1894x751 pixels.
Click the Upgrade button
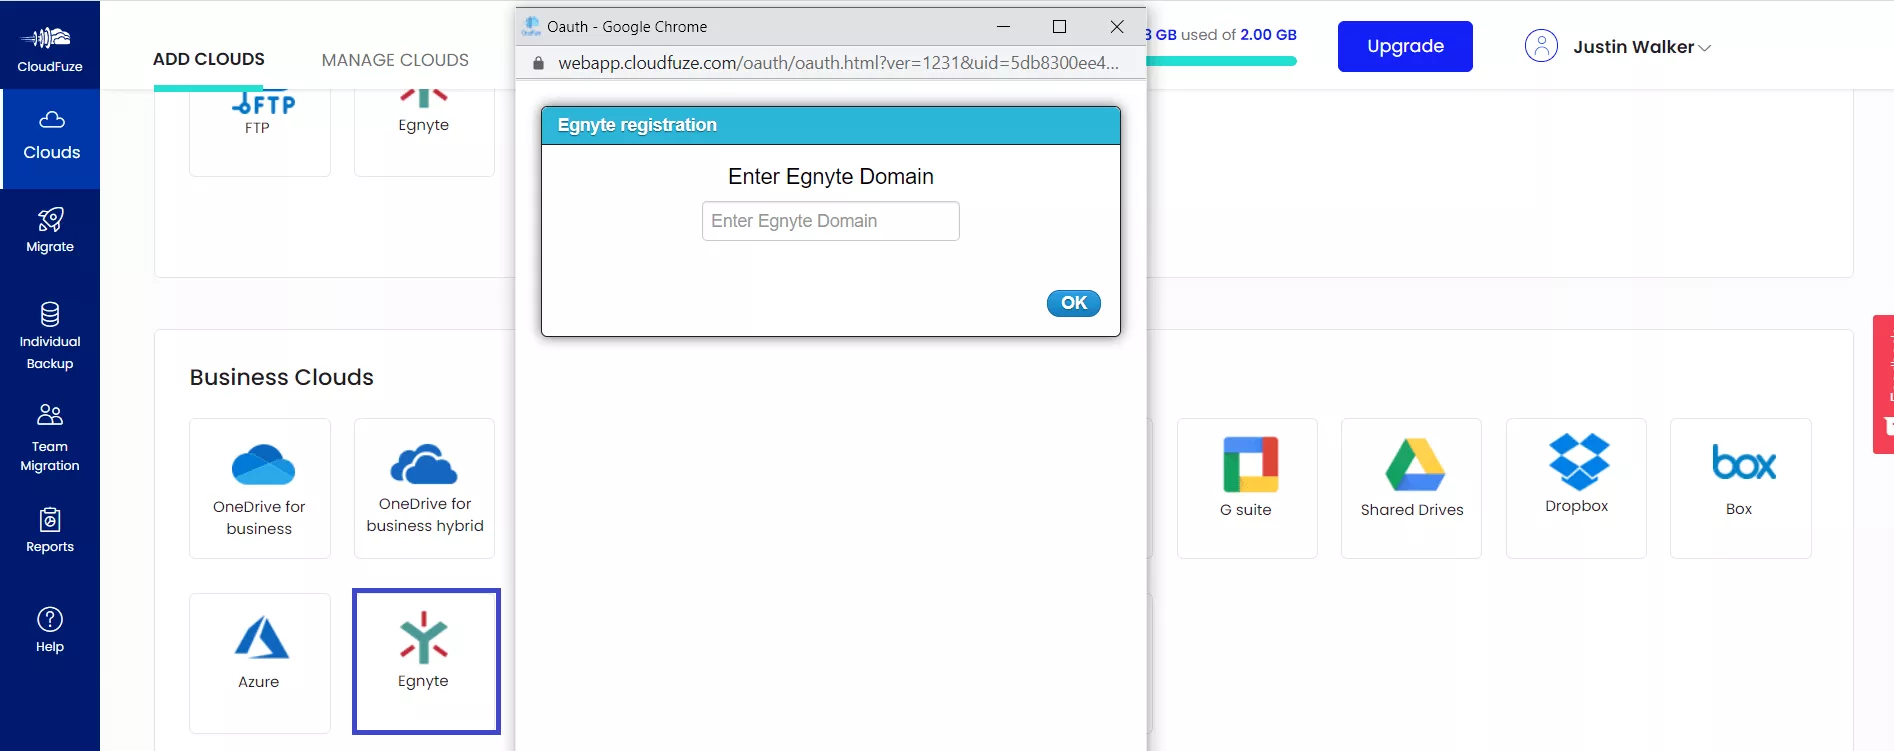1405,46
